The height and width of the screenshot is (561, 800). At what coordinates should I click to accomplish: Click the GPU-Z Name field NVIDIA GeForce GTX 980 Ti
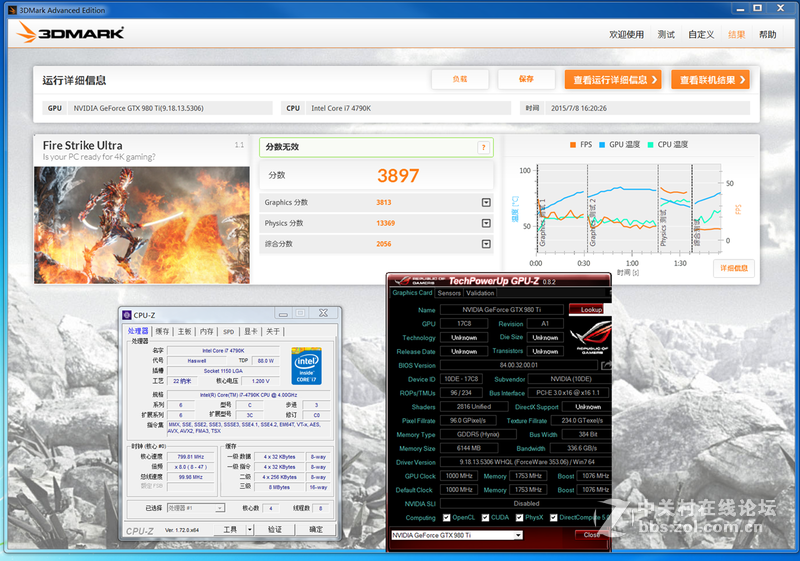coord(502,310)
